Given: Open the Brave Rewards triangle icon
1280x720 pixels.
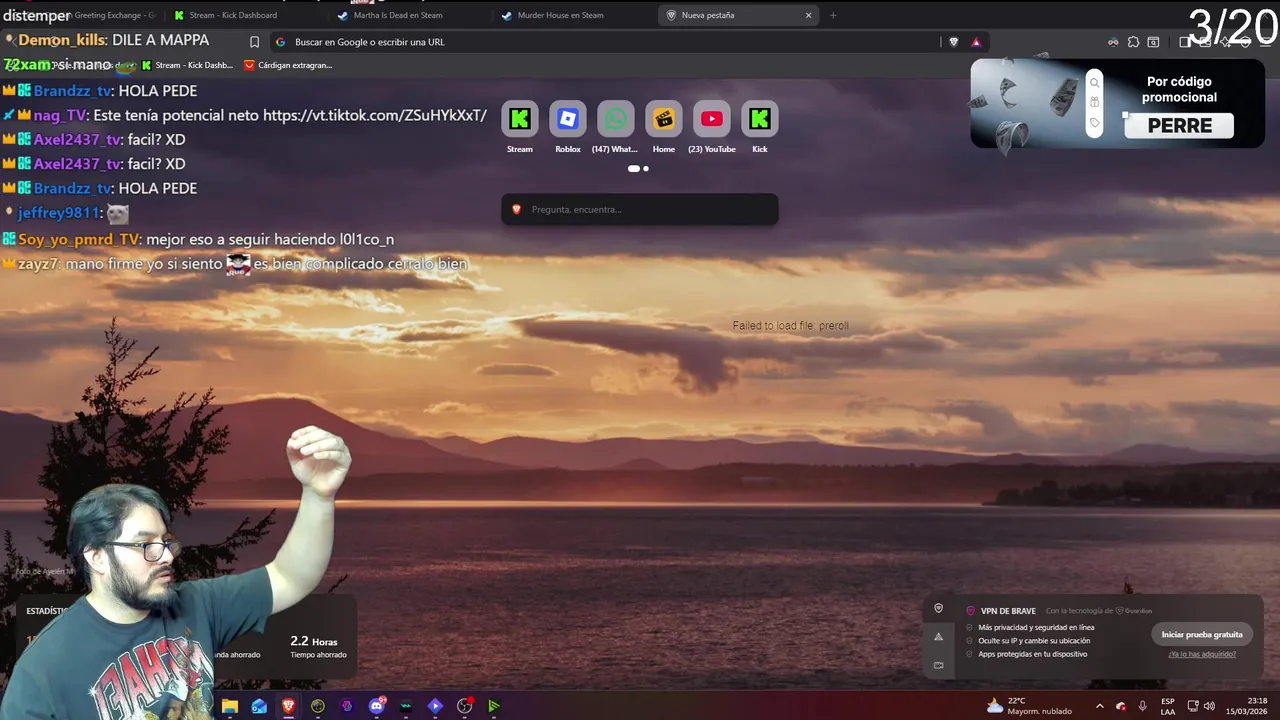Looking at the screenshot, I should pos(976,42).
